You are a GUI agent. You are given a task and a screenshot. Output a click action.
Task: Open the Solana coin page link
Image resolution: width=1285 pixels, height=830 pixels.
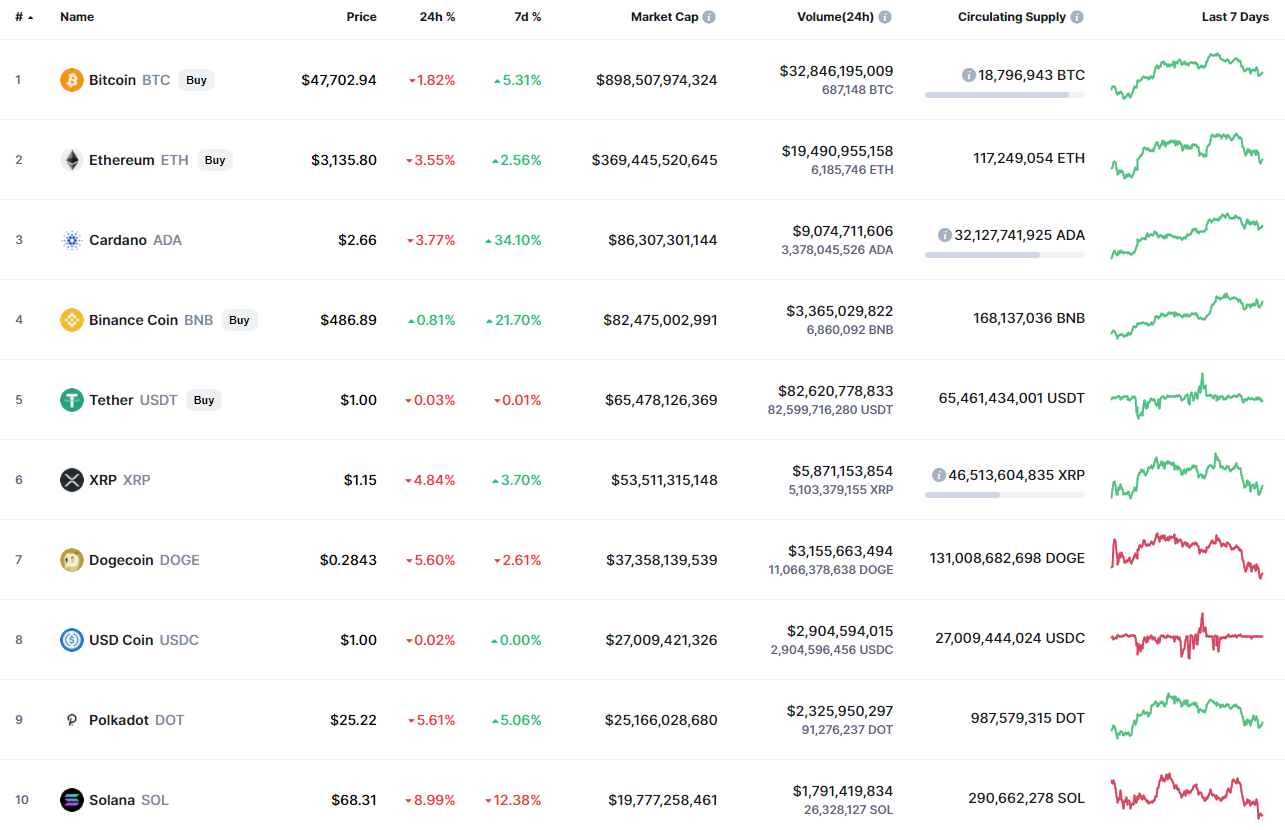tap(112, 800)
